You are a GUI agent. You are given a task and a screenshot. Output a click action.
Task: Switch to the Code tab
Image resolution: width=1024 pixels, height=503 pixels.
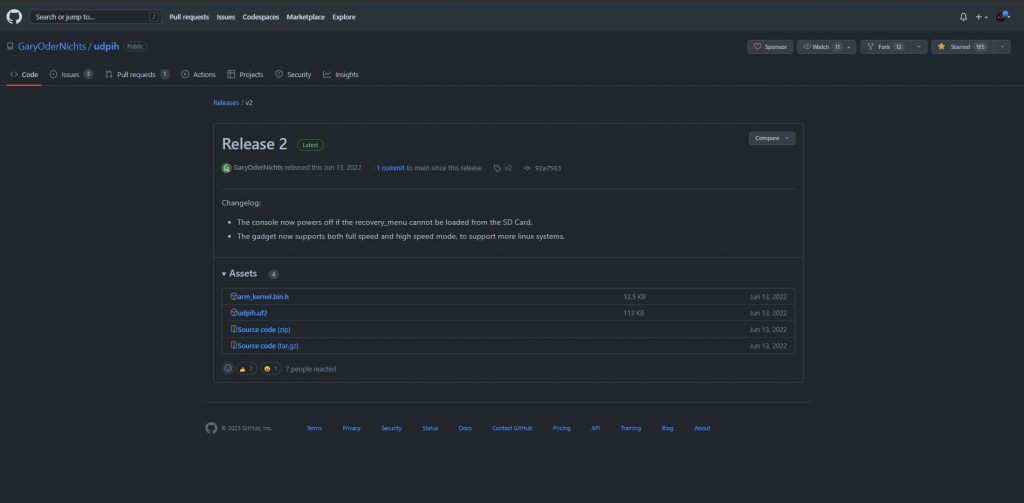[x=24, y=74]
